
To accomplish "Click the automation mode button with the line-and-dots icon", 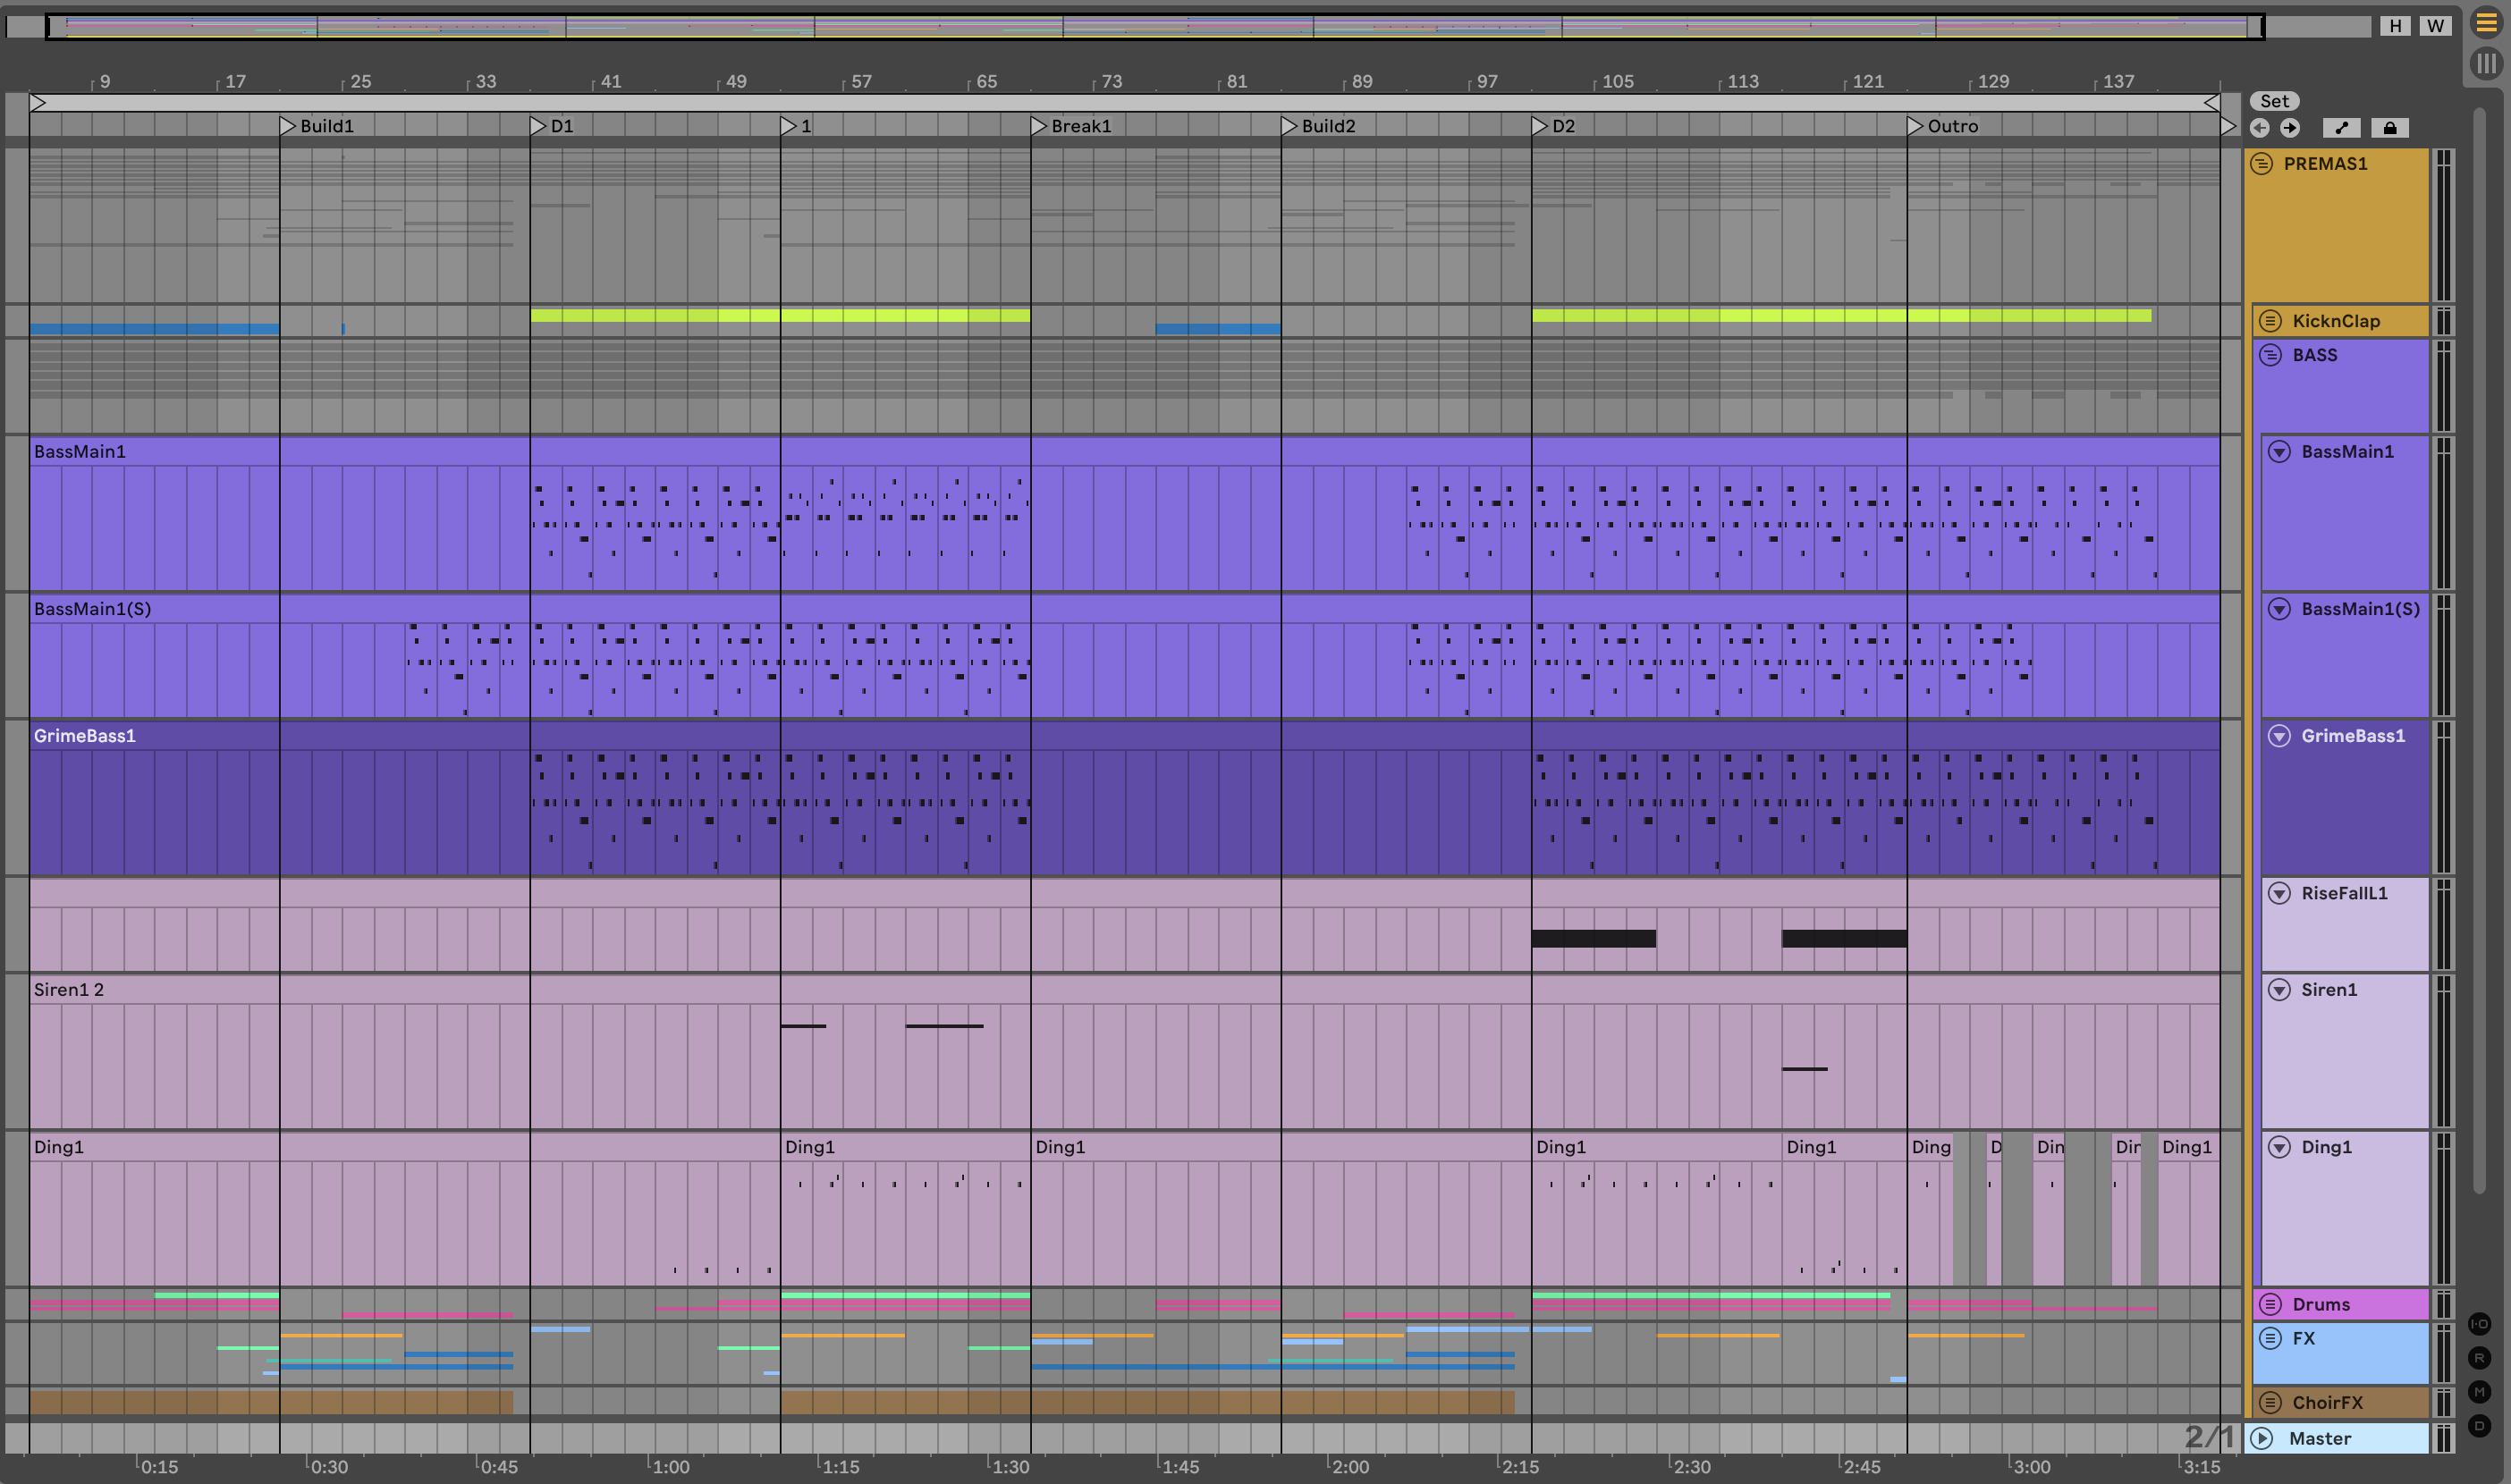I will click(2341, 128).
